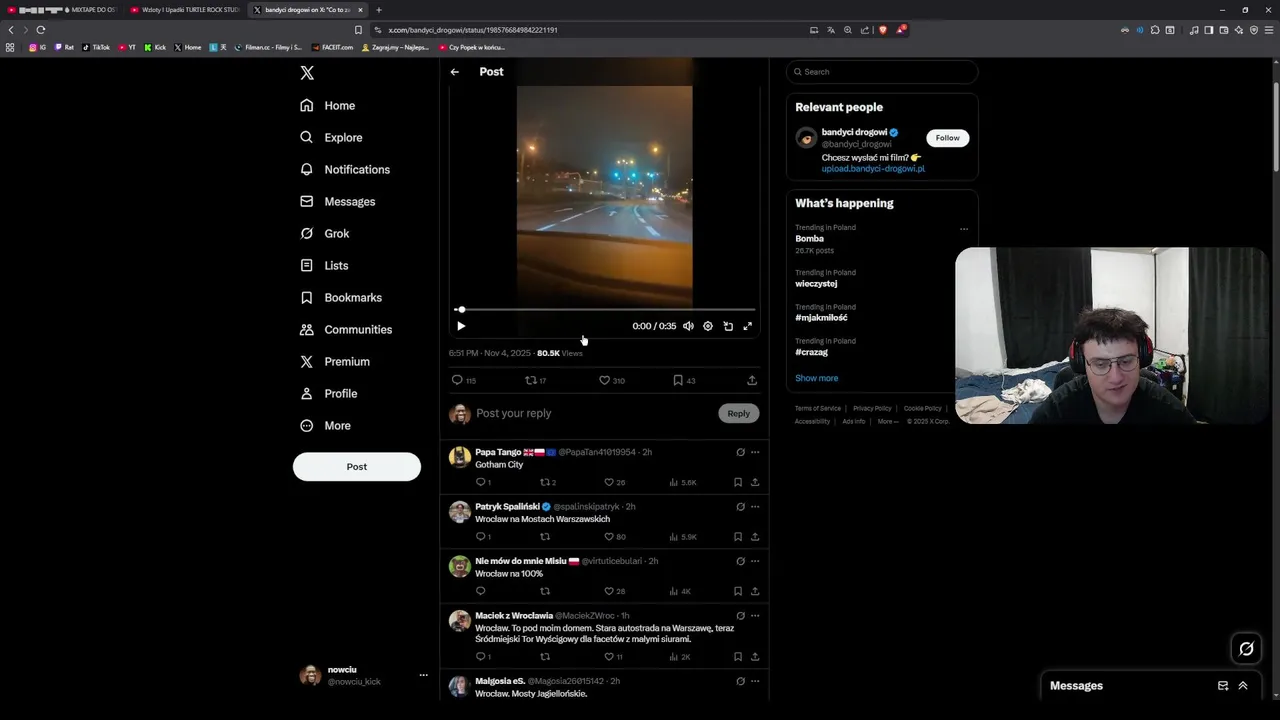Bookmark Papa Tango's reply

click(x=738, y=482)
